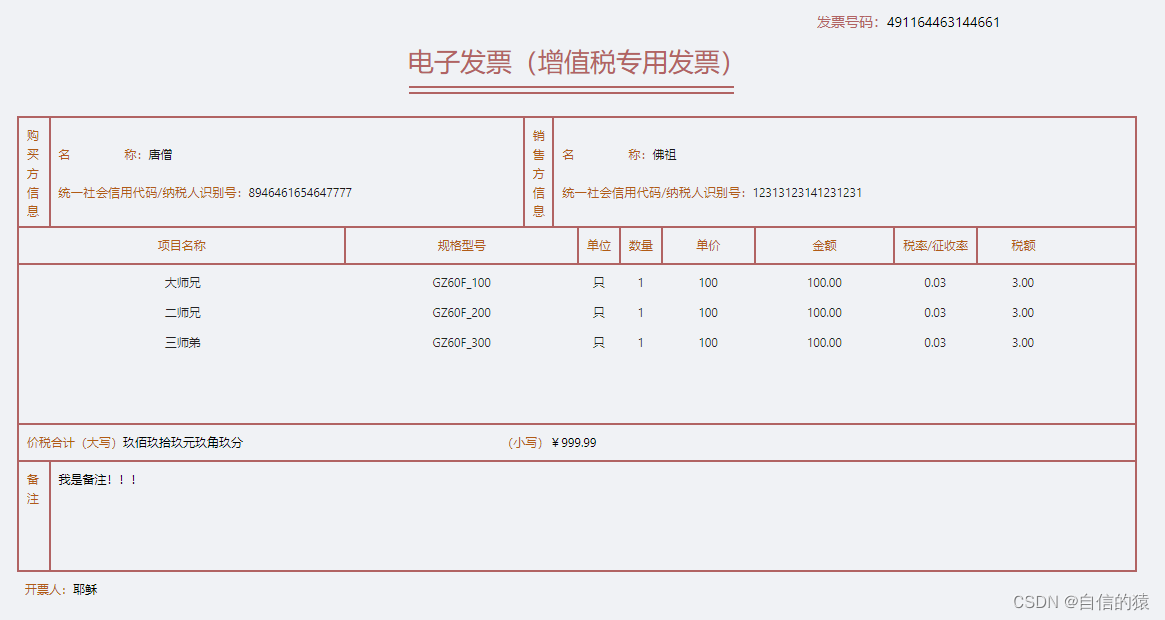Image resolution: width=1165 pixels, height=620 pixels.
Task: Click the 价税合计（大写）label
Action: point(72,442)
